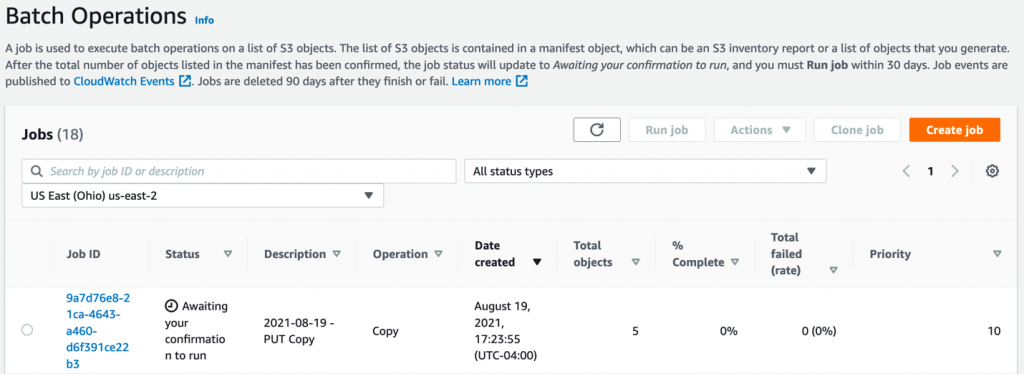The height and width of the screenshot is (374, 1024).
Task: Open the Info link beside Batch Operations
Action: click(204, 20)
